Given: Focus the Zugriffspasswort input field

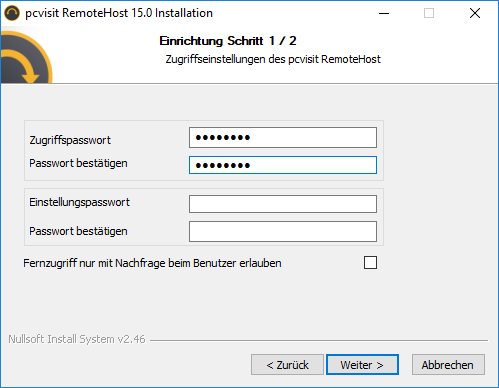Looking at the screenshot, I should [x=283, y=137].
